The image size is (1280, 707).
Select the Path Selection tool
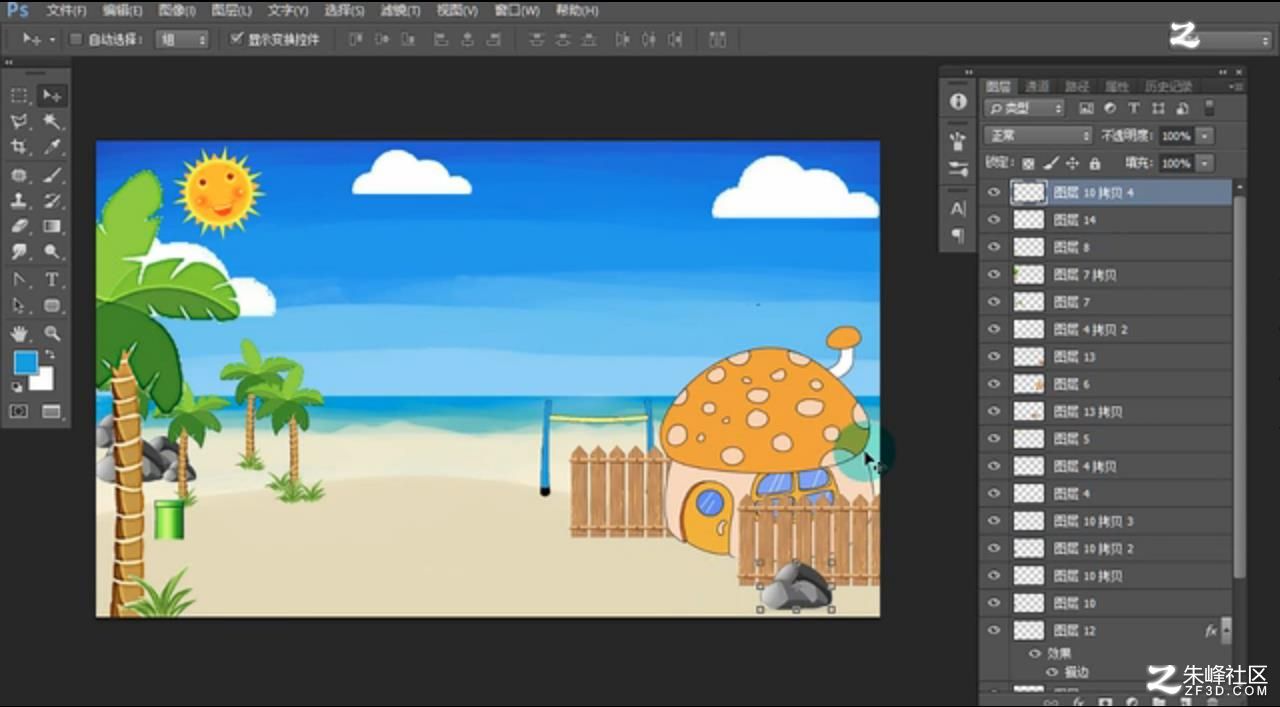pos(19,306)
